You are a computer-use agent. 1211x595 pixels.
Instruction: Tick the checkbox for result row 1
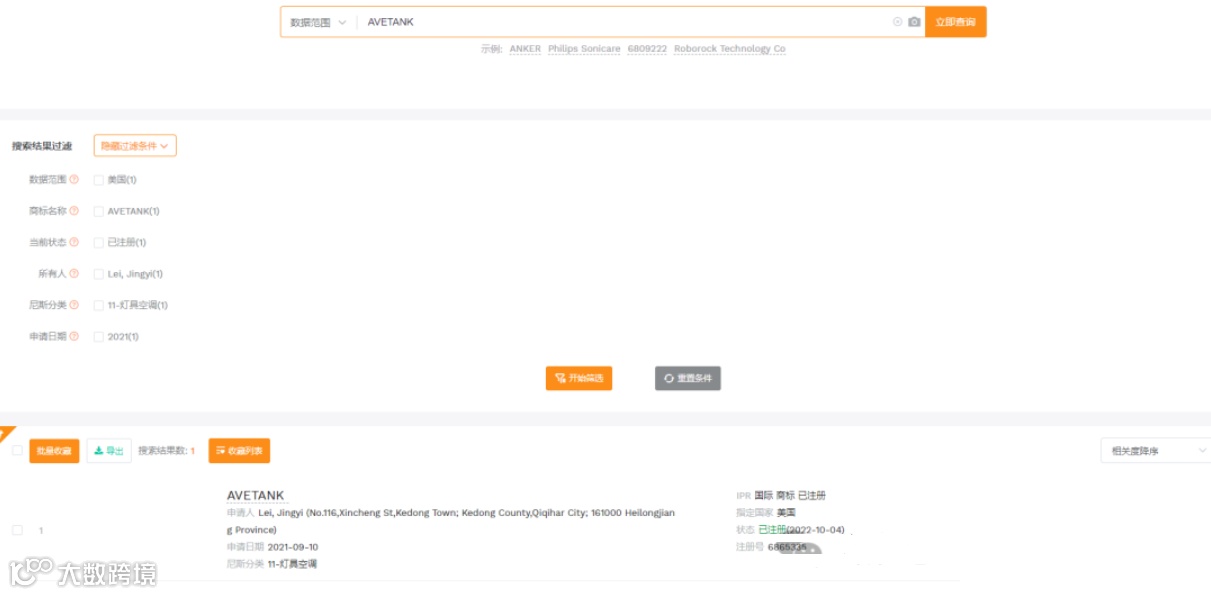[x=17, y=530]
